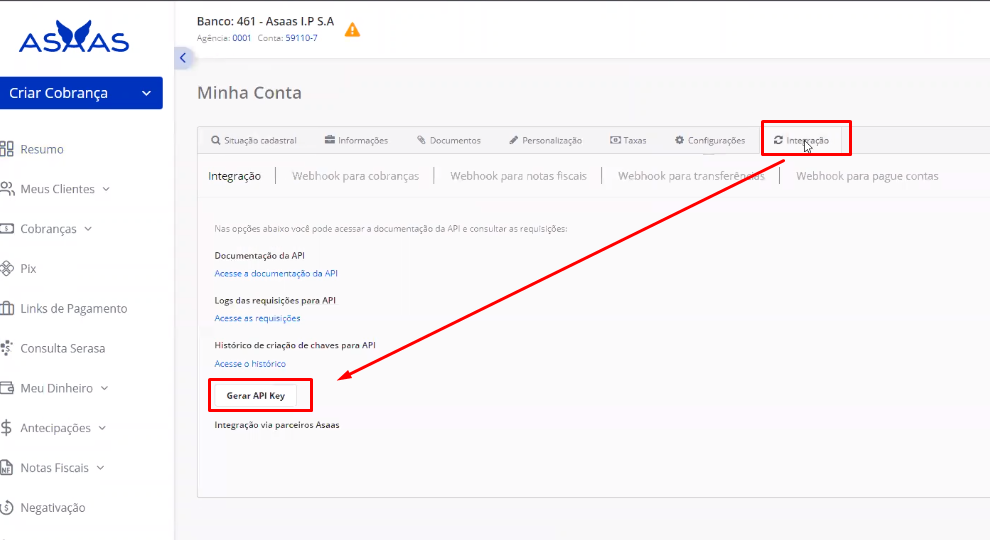Click the 'Documentação da API' label
This screenshot has width=990, height=540.
(x=259, y=256)
